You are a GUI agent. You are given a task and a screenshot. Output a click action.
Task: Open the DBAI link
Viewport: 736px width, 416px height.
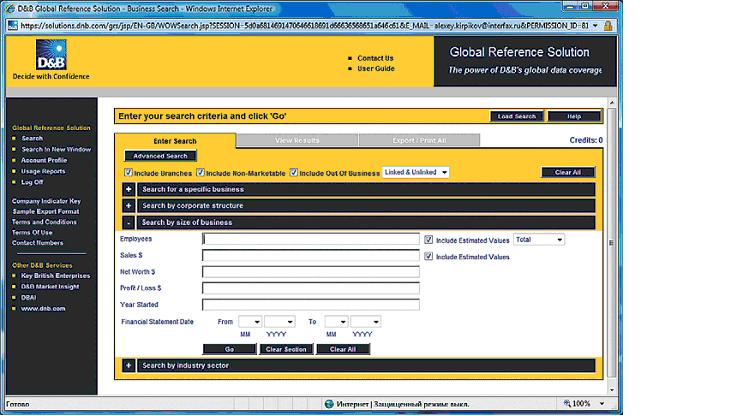(x=29, y=297)
